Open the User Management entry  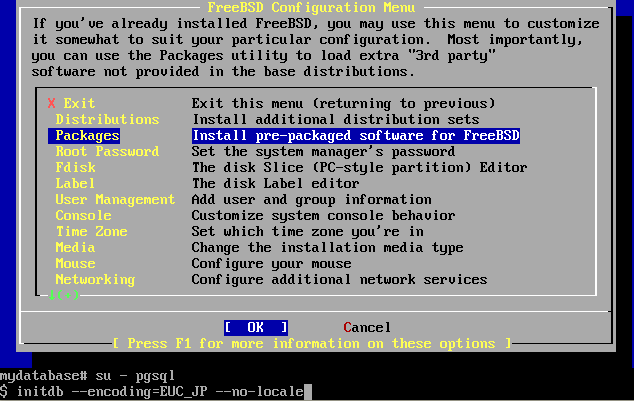(115, 200)
